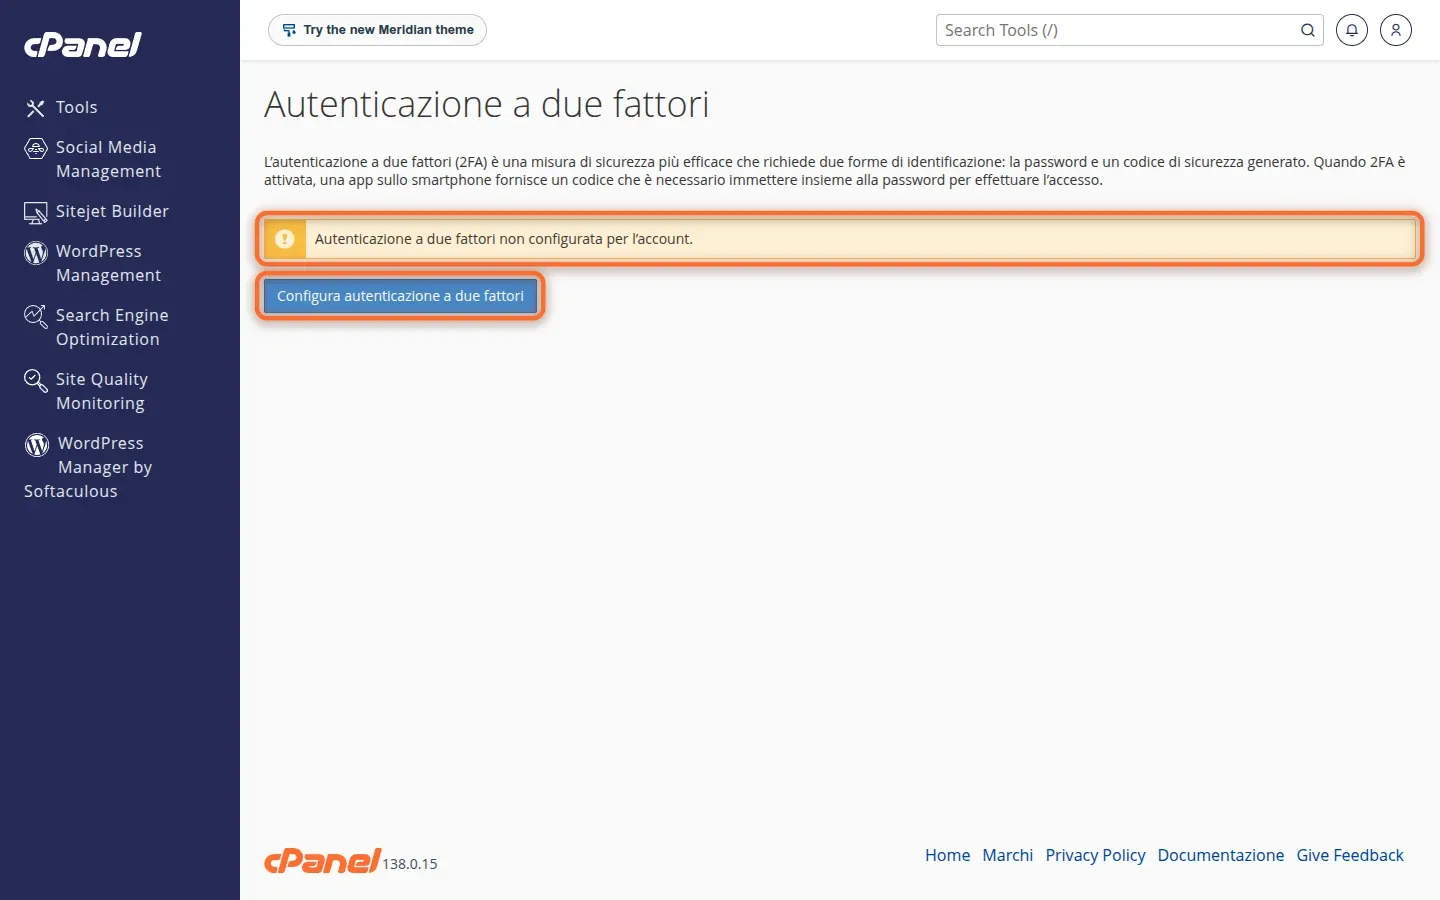Click the version number 138.0.15
This screenshot has height=900, width=1440.
(410, 864)
